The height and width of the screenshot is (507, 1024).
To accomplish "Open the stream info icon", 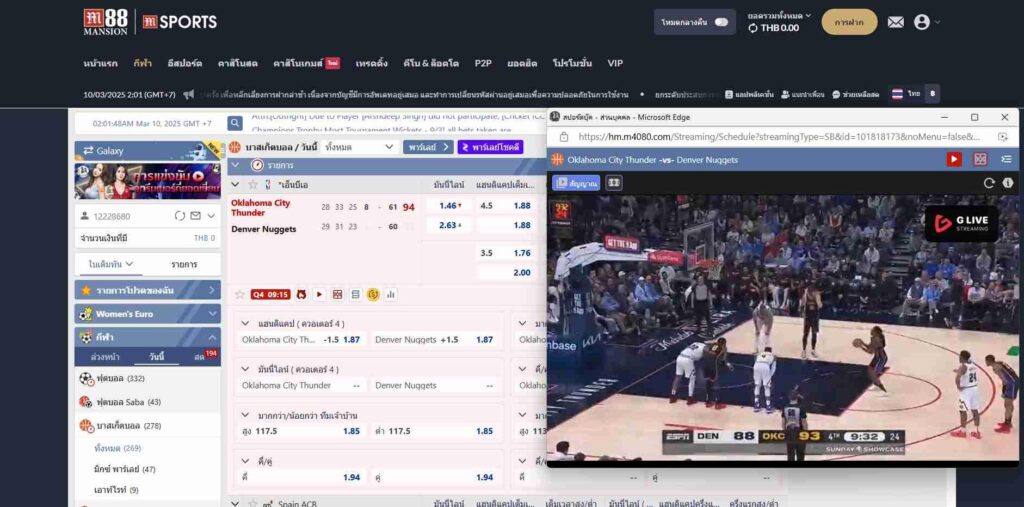I will click(x=1007, y=183).
